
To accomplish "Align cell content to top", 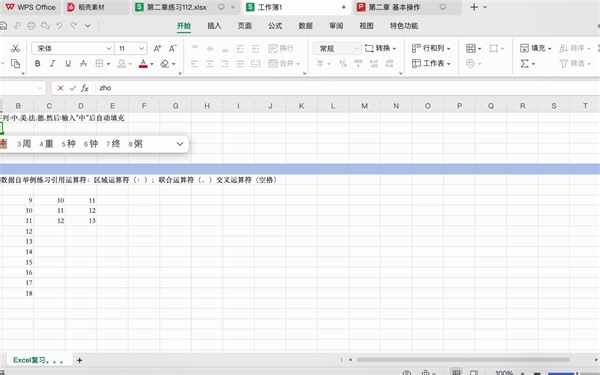I will [195, 48].
